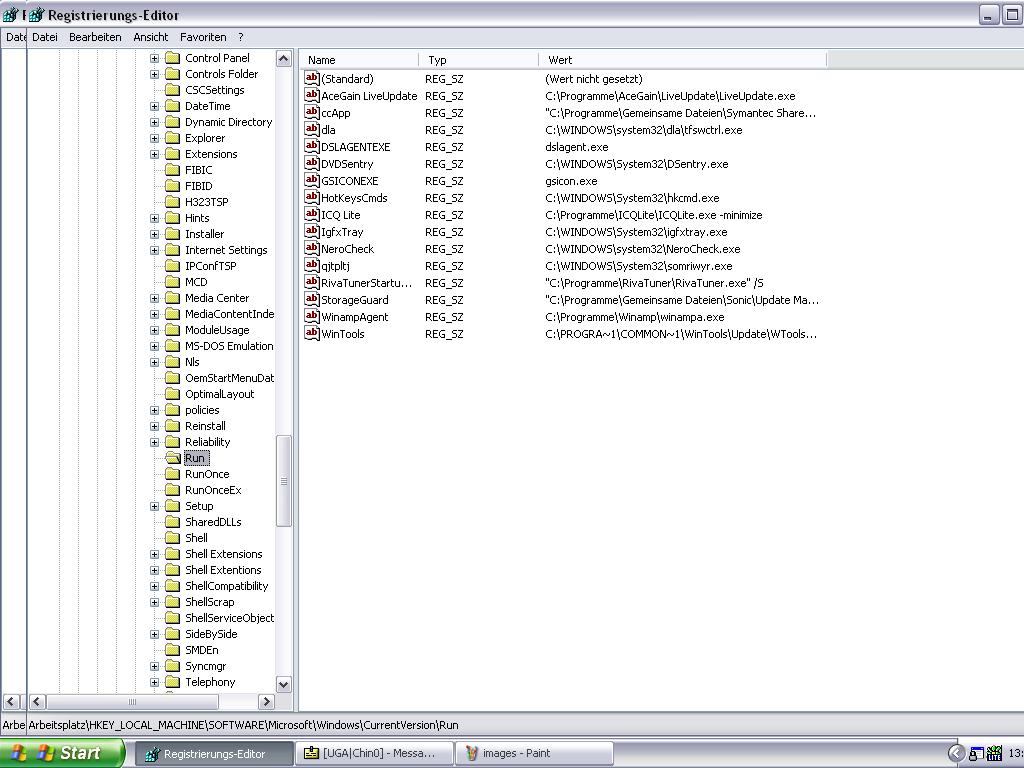
Task: Click the Shell folder icon
Action: point(172,537)
